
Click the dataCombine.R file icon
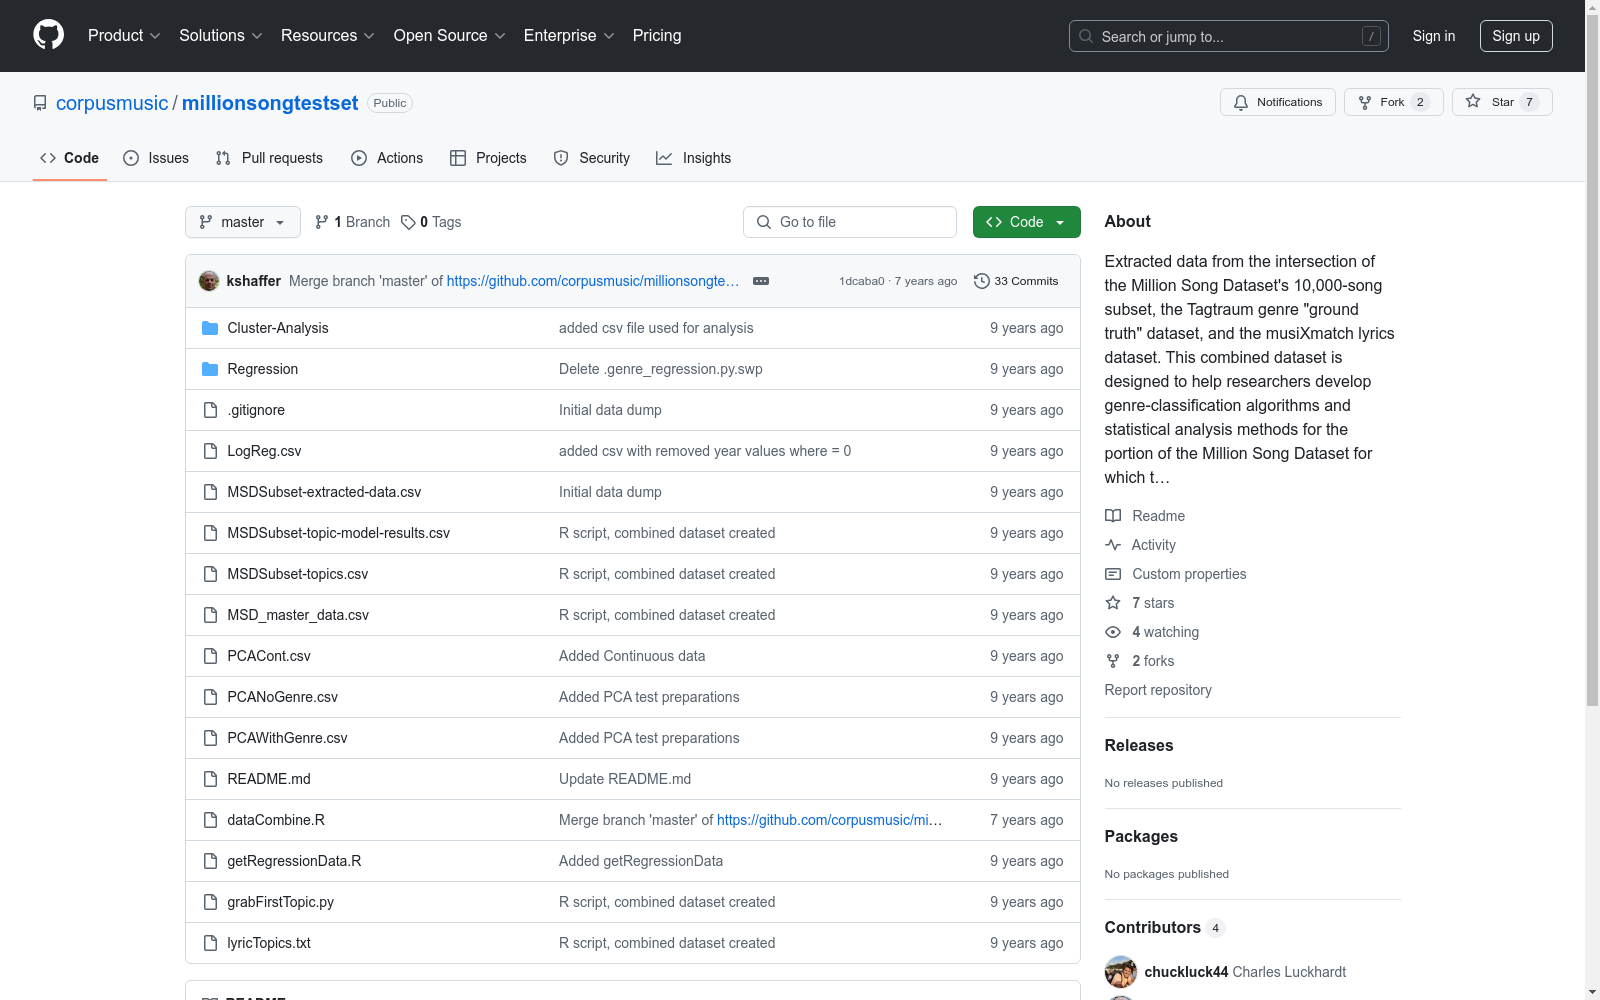click(210, 820)
